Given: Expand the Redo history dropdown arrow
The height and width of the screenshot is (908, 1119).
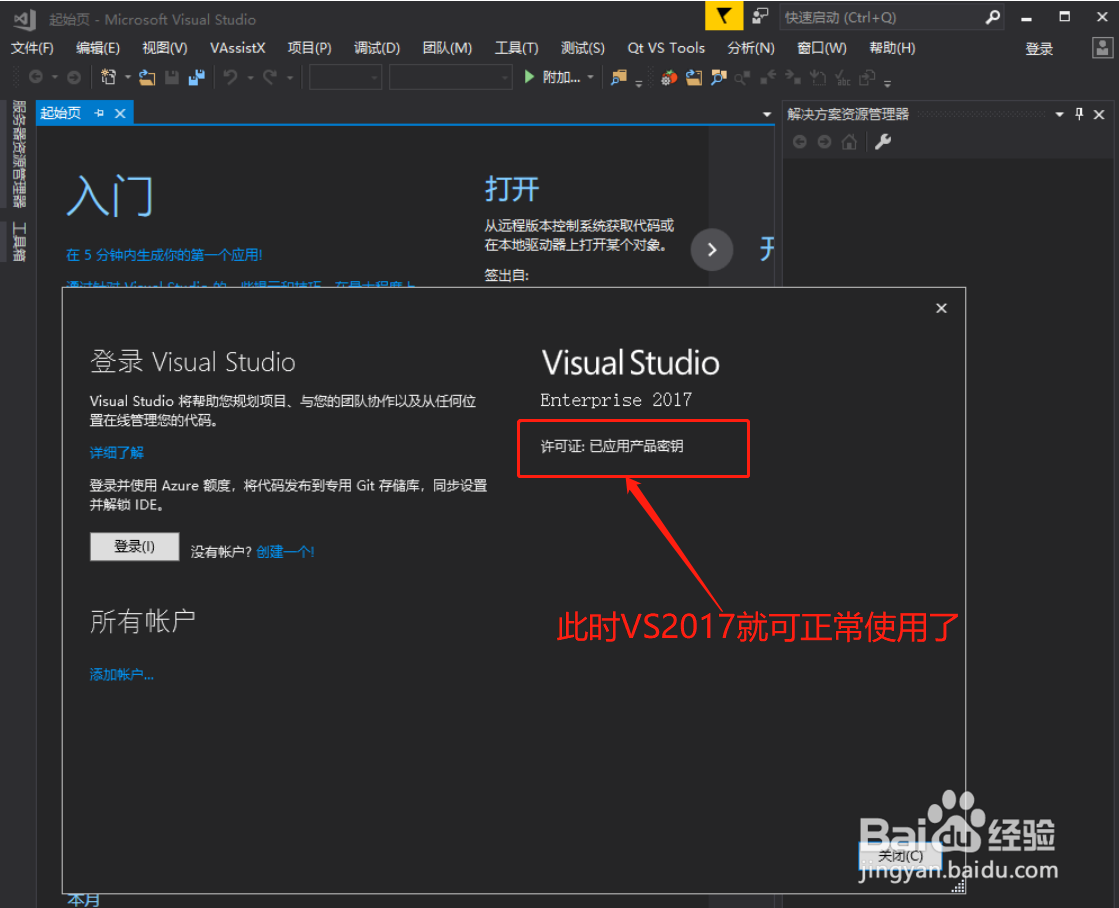Looking at the screenshot, I should pyautogui.click(x=290, y=77).
